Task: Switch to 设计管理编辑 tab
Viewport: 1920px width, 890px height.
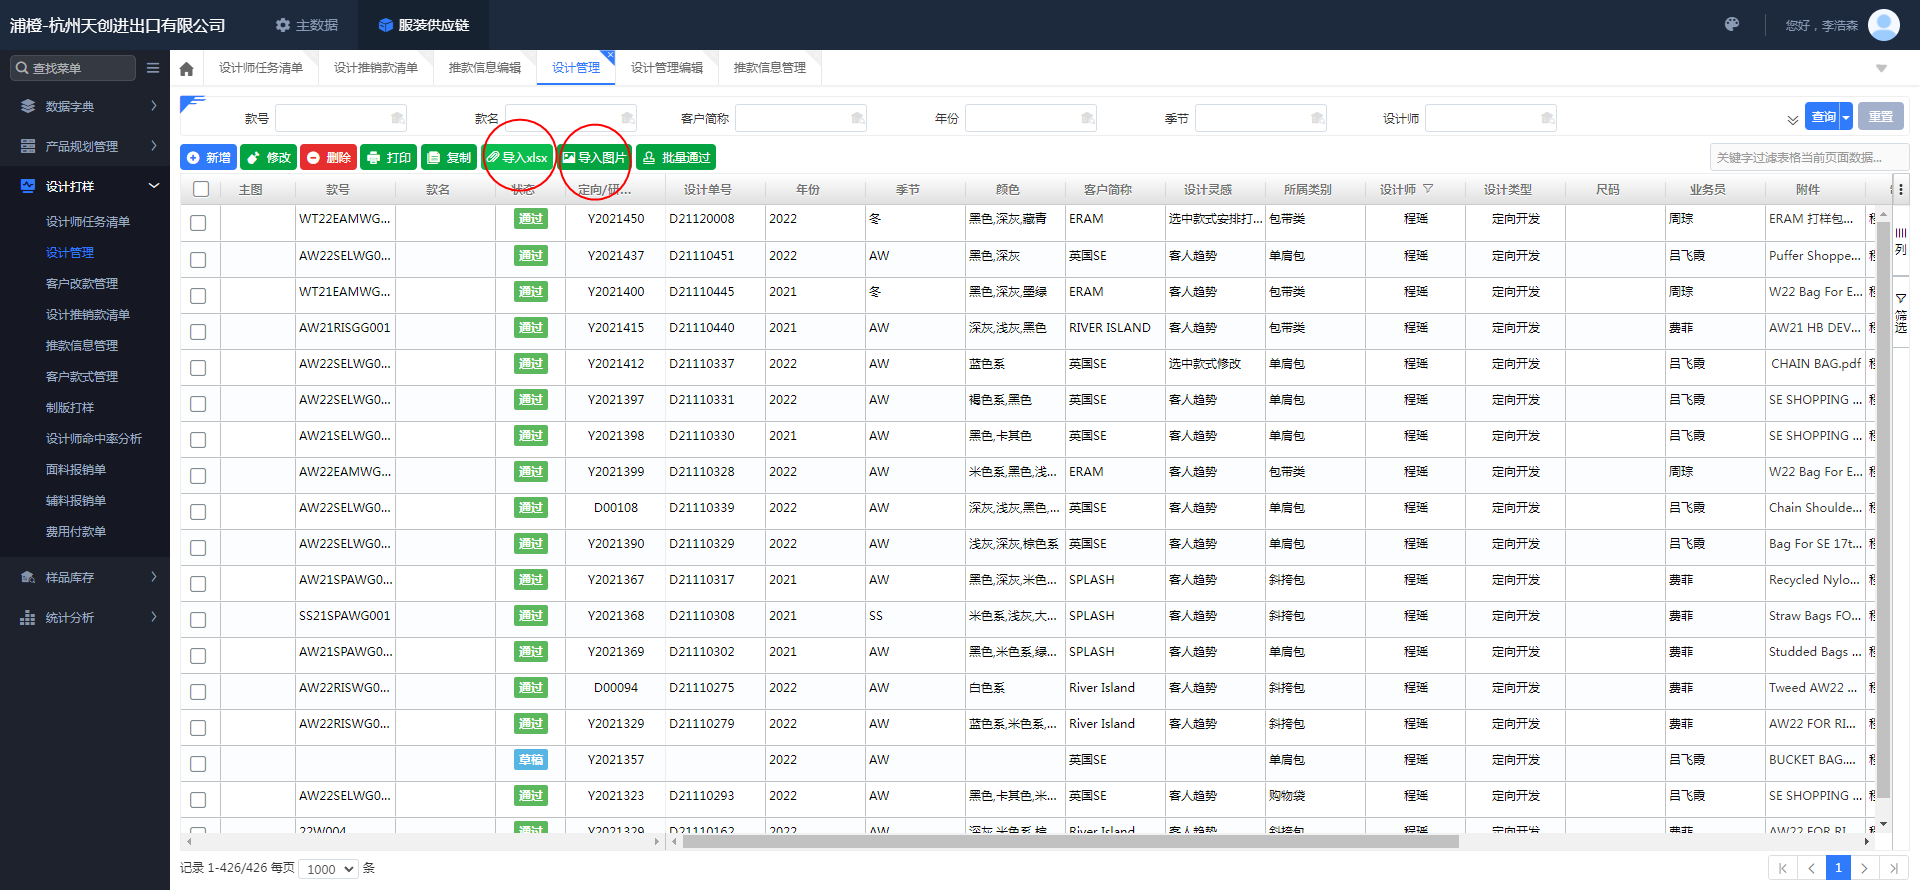Action: coord(667,68)
